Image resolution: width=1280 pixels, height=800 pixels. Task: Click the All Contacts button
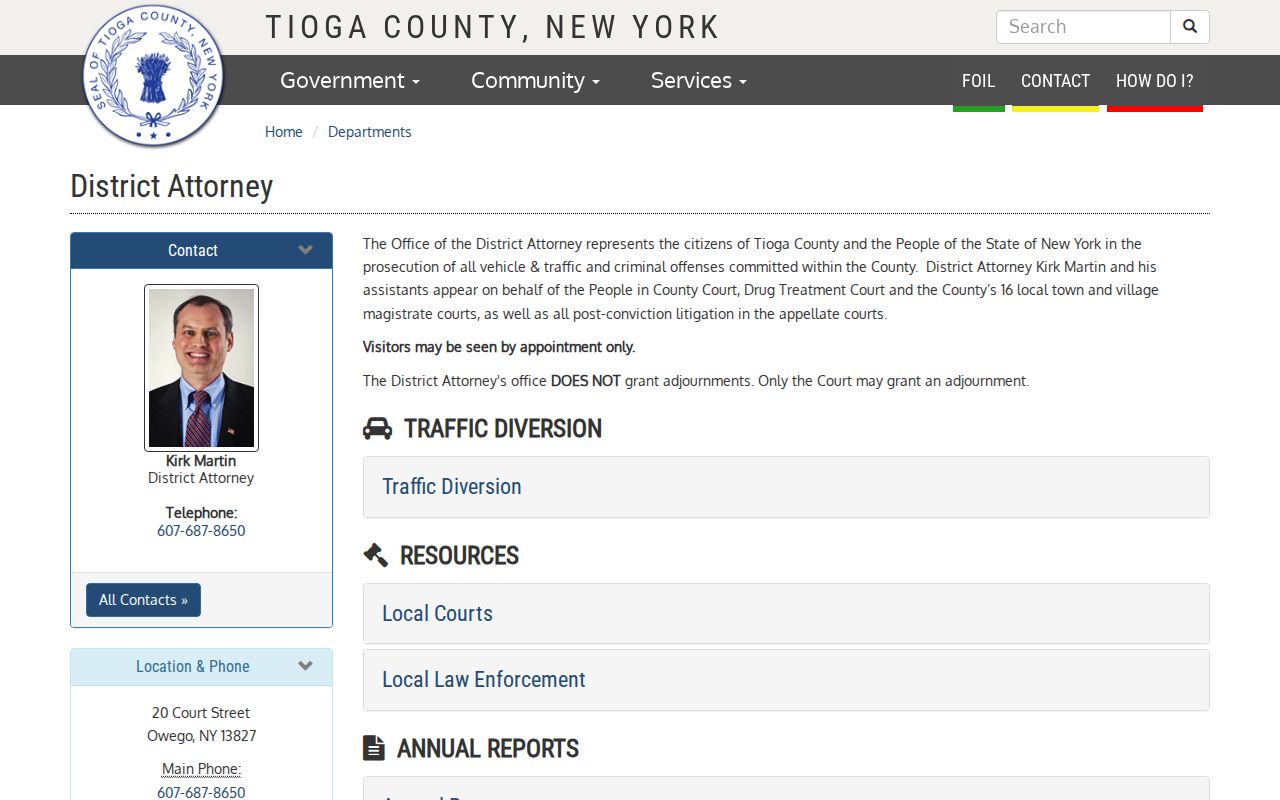pyautogui.click(x=143, y=600)
